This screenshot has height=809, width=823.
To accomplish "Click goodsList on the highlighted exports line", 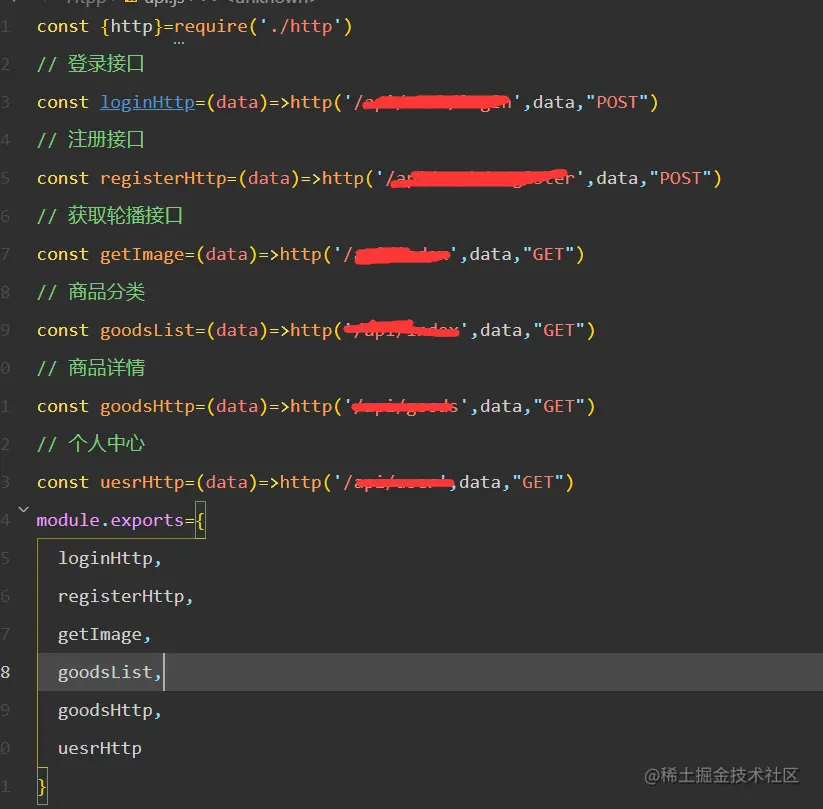I will 105,672.
